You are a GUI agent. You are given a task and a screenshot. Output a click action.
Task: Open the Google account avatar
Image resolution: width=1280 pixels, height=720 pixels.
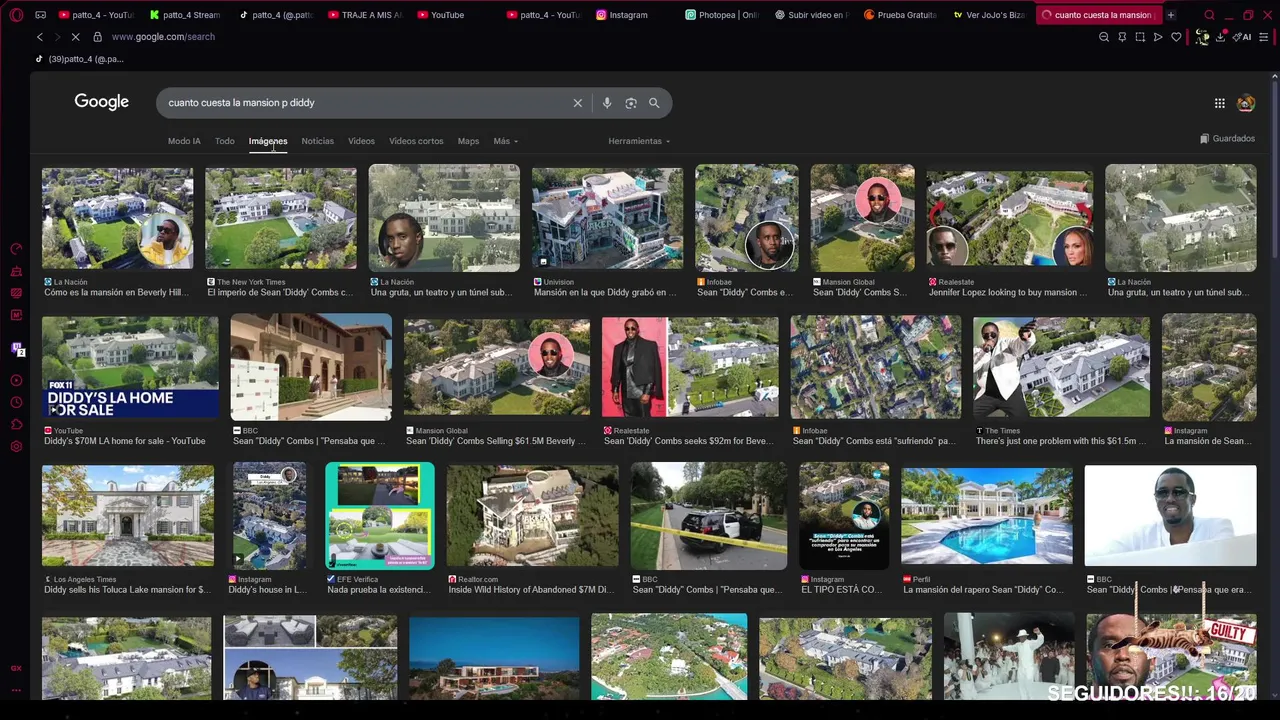(1246, 103)
